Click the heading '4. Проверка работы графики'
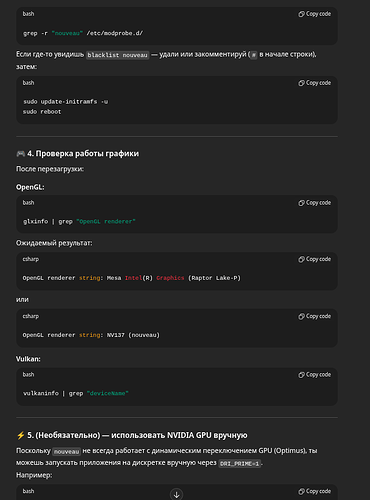The width and height of the screenshot is (370, 500). coord(83,154)
